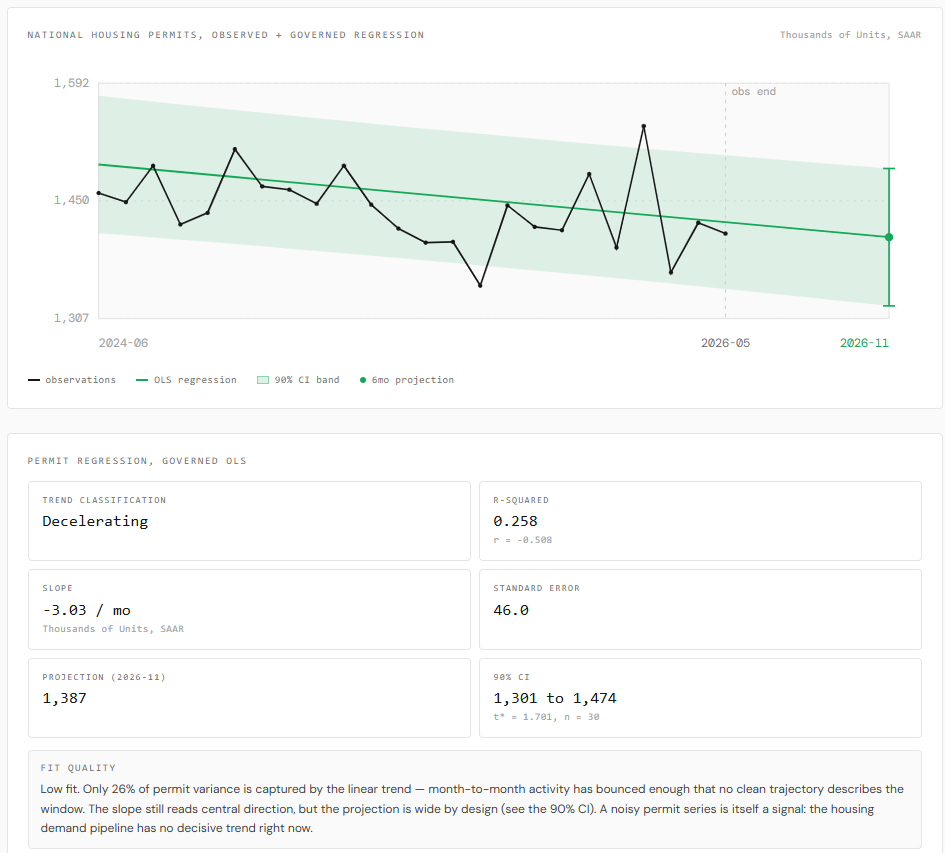Click the 'r = -0.508' correlation text
Viewport: 945px width, 853px height.
tap(522, 540)
